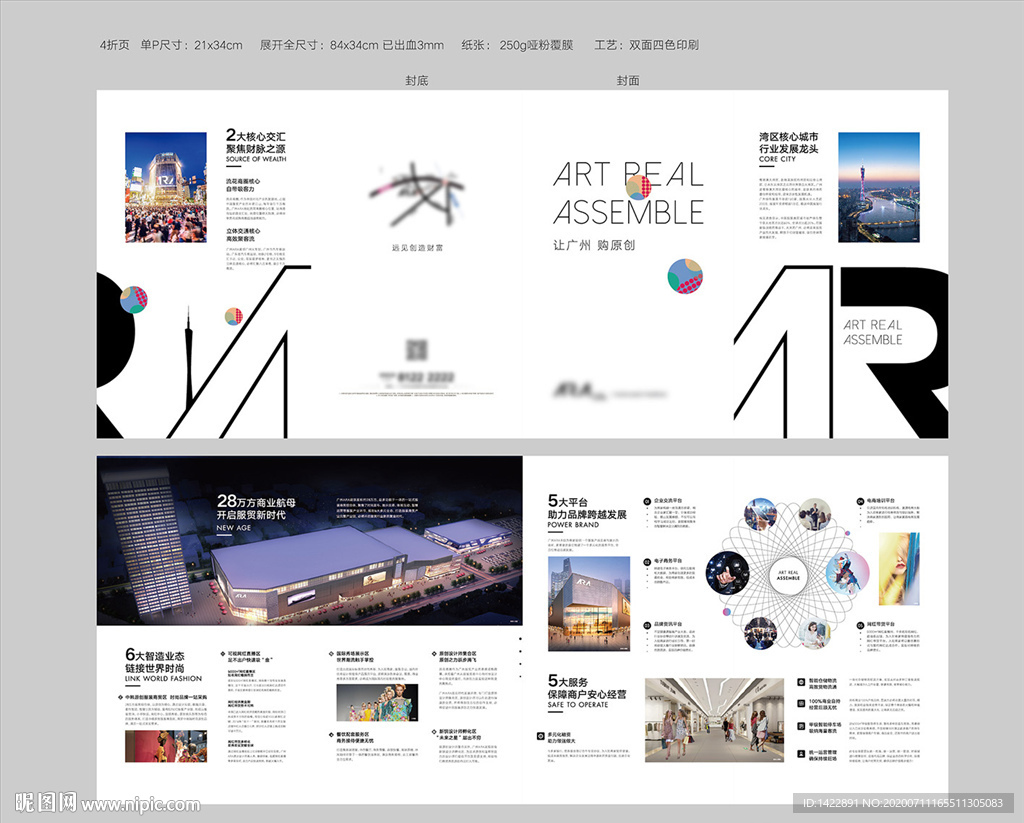This screenshot has width=1024, height=823.
Task: Select the '5大服务 保障商户安心经营' heading
Action: pyautogui.click(x=587, y=687)
